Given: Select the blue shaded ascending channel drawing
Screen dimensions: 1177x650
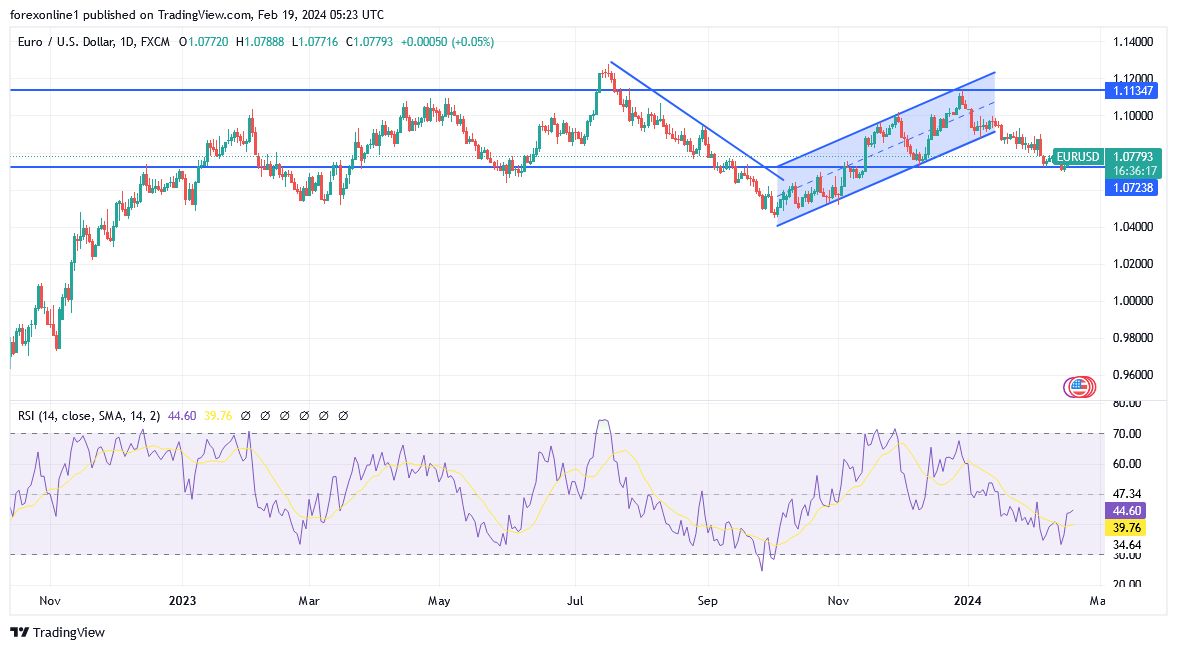Looking at the screenshot, I should [x=886, y=149].
